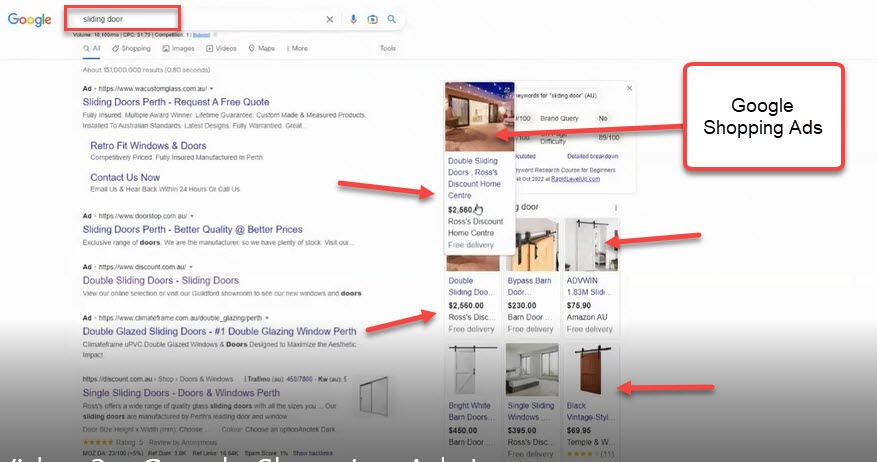Open the 'ADVWIN 1.83M Sliding' product title
This screenshot has height=462, width=877.
589,286
